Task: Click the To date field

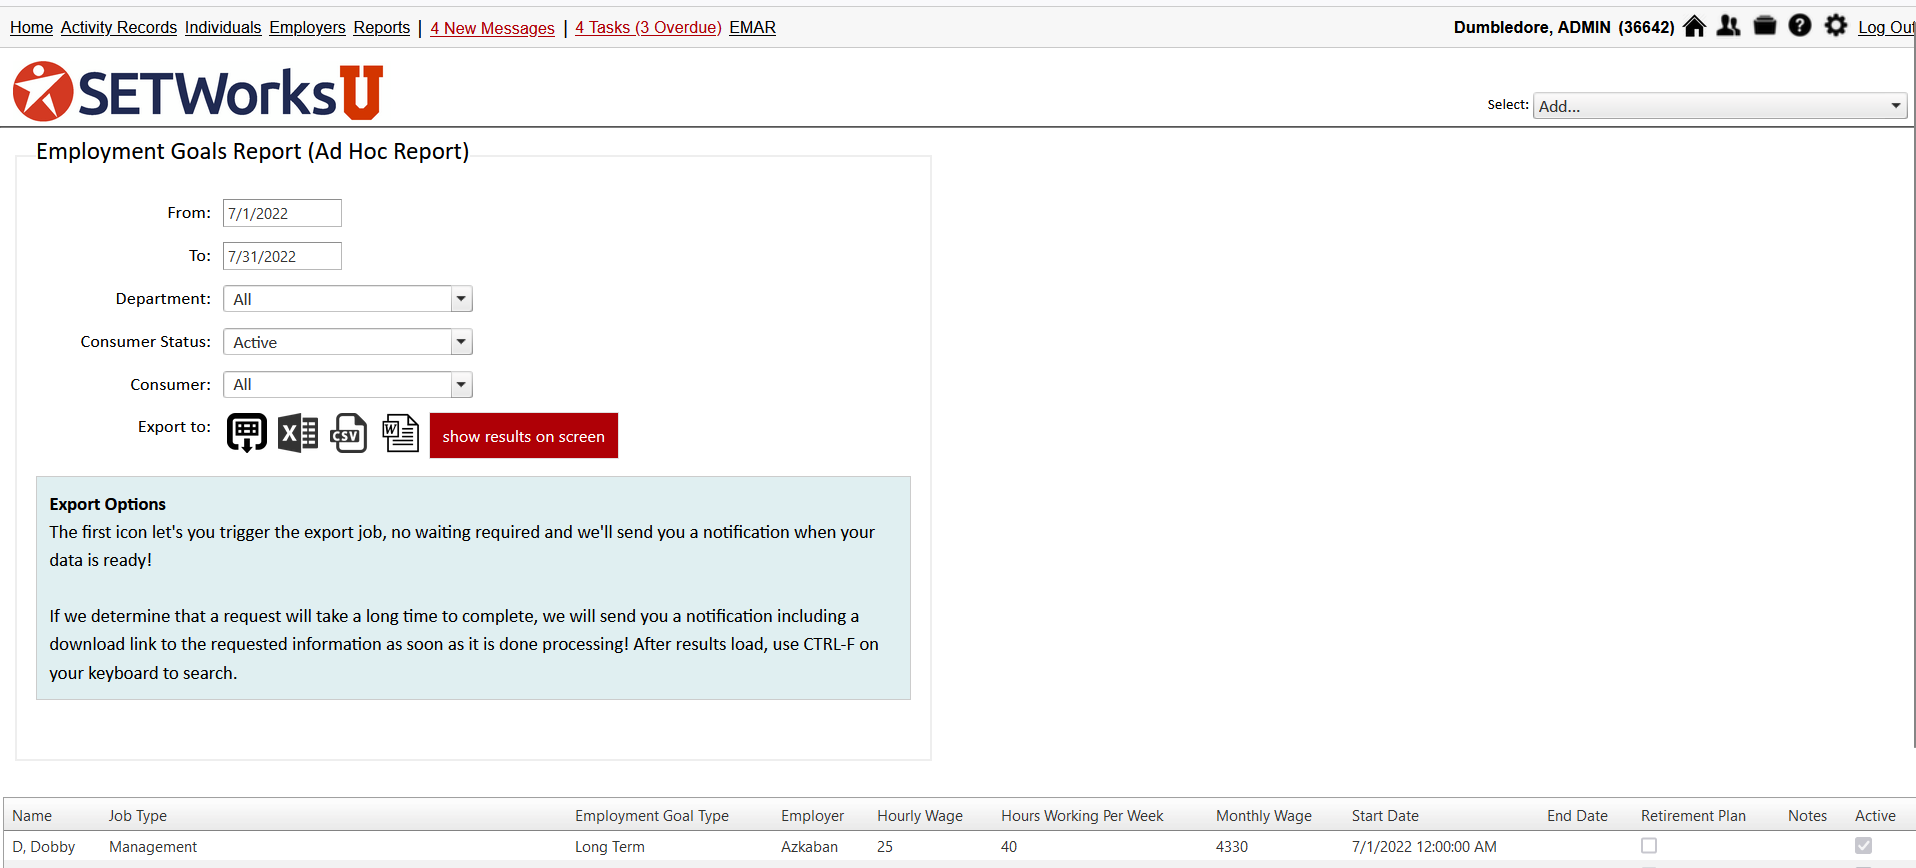Action: tap(282, 256)
